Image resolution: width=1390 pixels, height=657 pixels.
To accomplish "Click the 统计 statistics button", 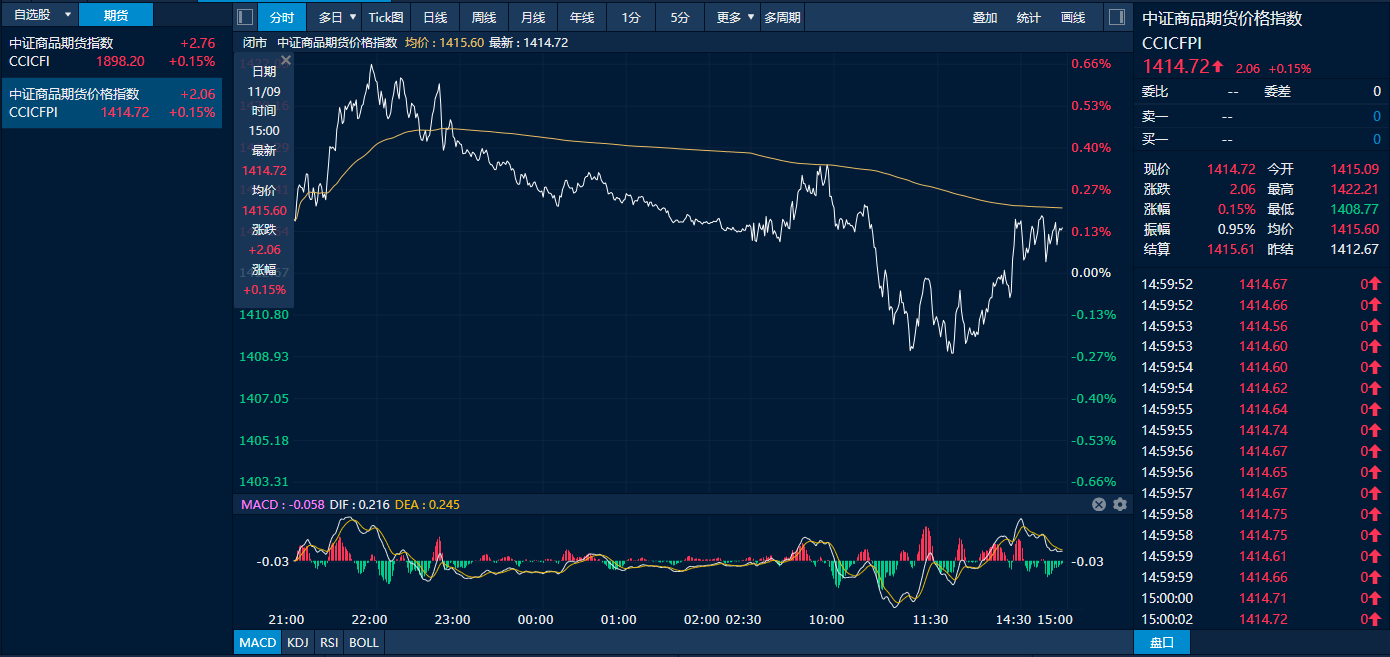I will point(1029,17).
